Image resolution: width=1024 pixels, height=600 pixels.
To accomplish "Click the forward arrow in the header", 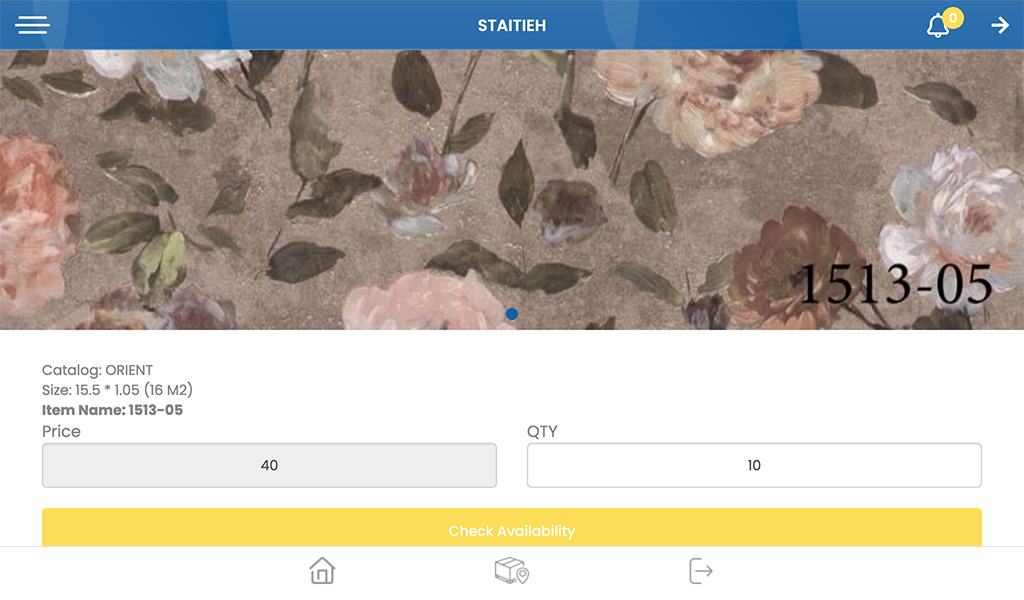I will [x=1000, y=25].
